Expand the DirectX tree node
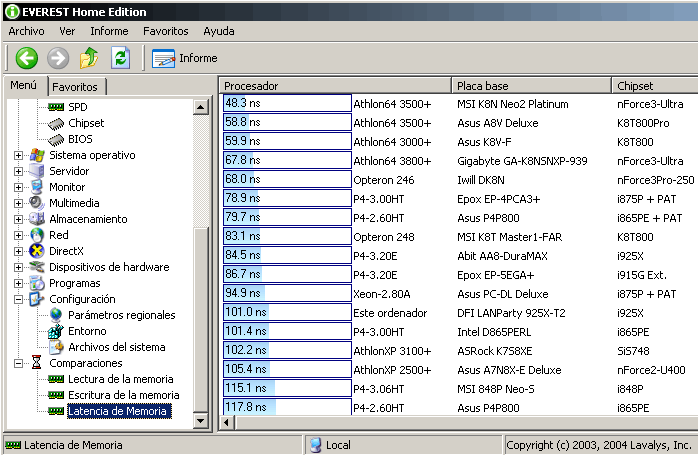The height and width of the screenshot is (455, 698). [18, 251]
